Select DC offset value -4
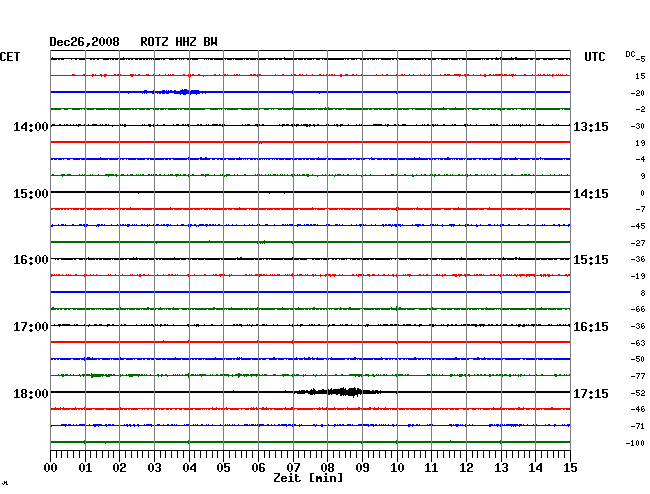Image resolution: width=650 pixels, height=494 pixels. pyautogui.click(x=640, y=159)
